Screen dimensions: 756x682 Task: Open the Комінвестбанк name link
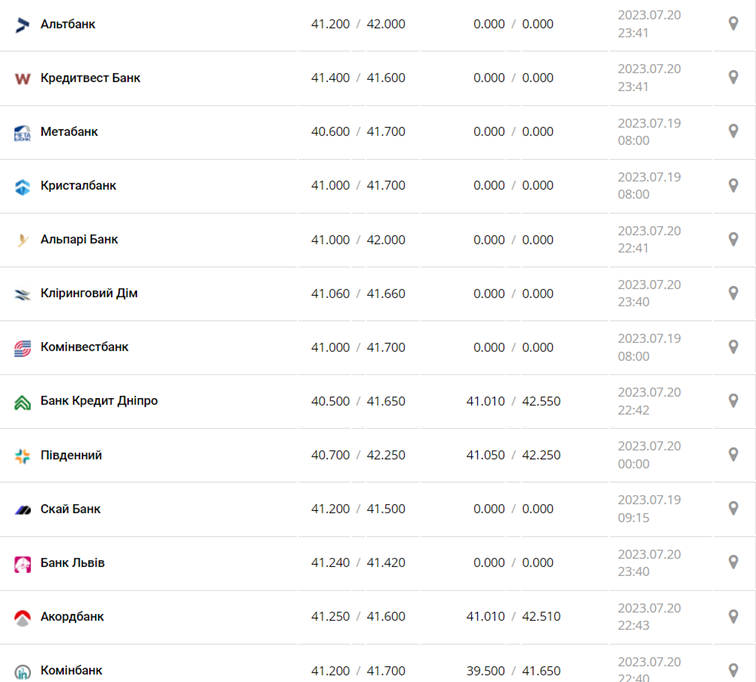click(x=84, y=347)
